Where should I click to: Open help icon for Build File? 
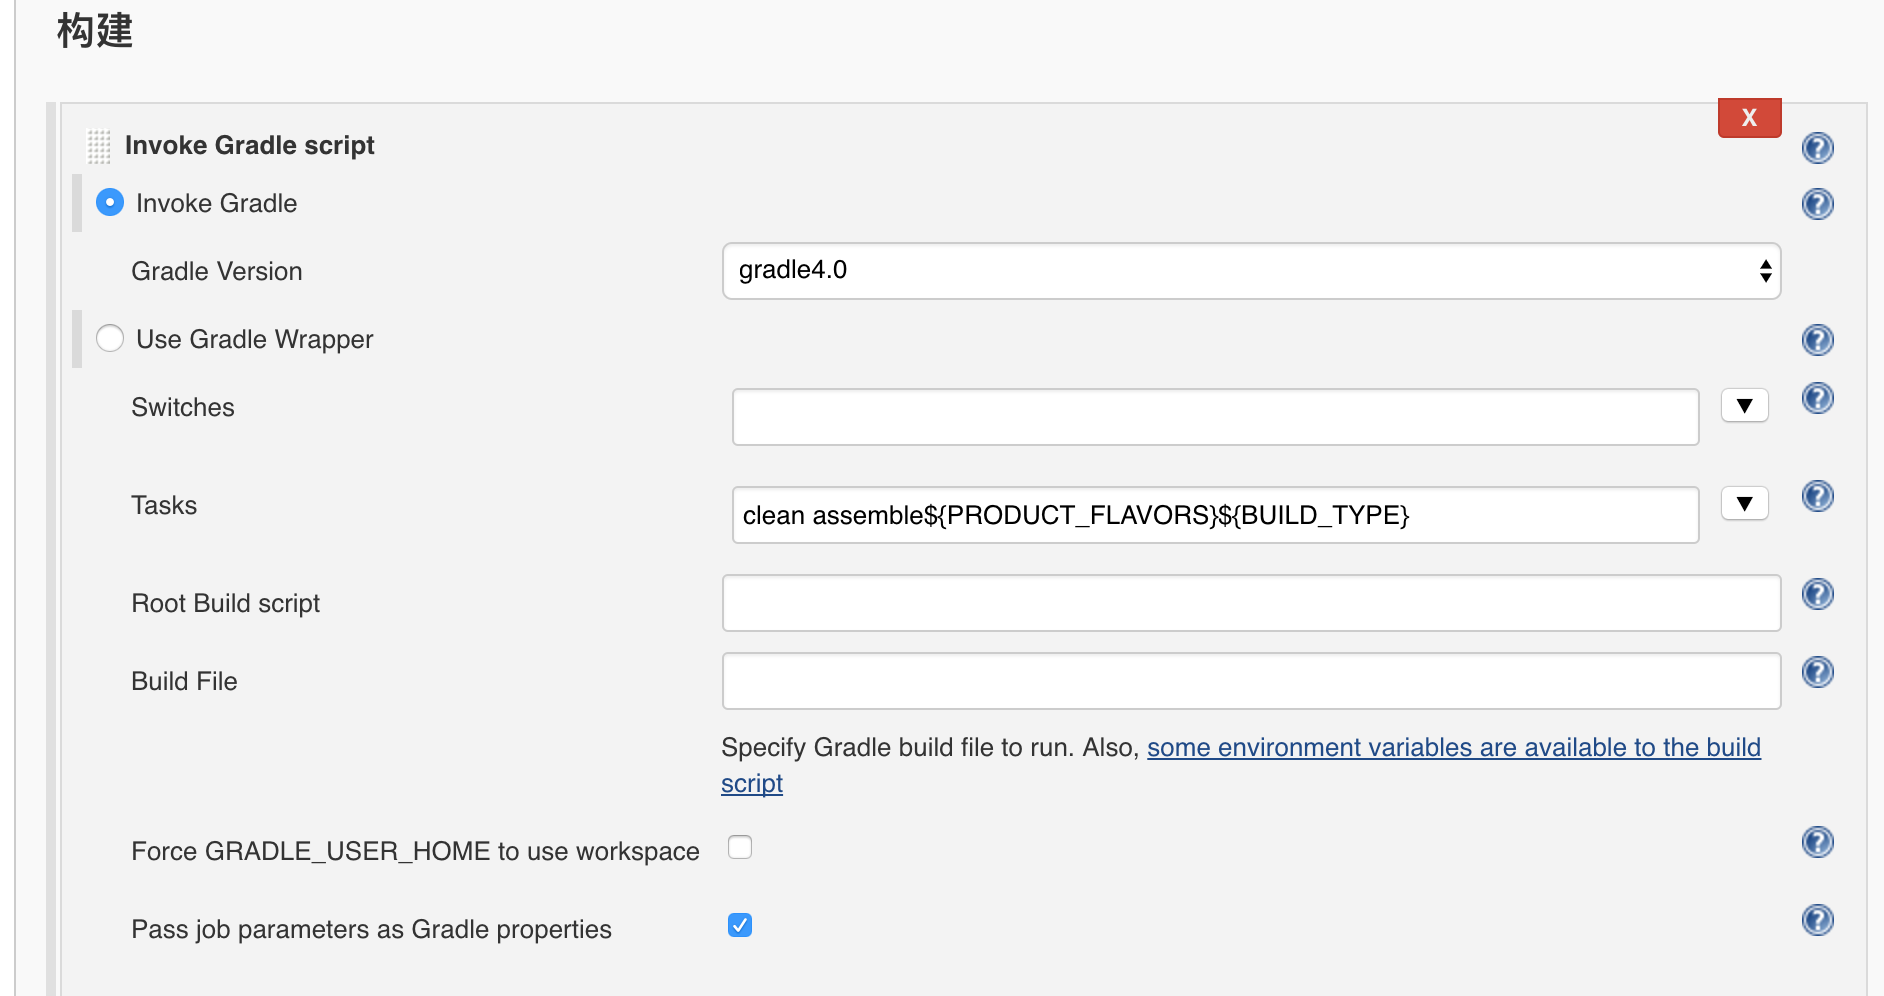1817,672
